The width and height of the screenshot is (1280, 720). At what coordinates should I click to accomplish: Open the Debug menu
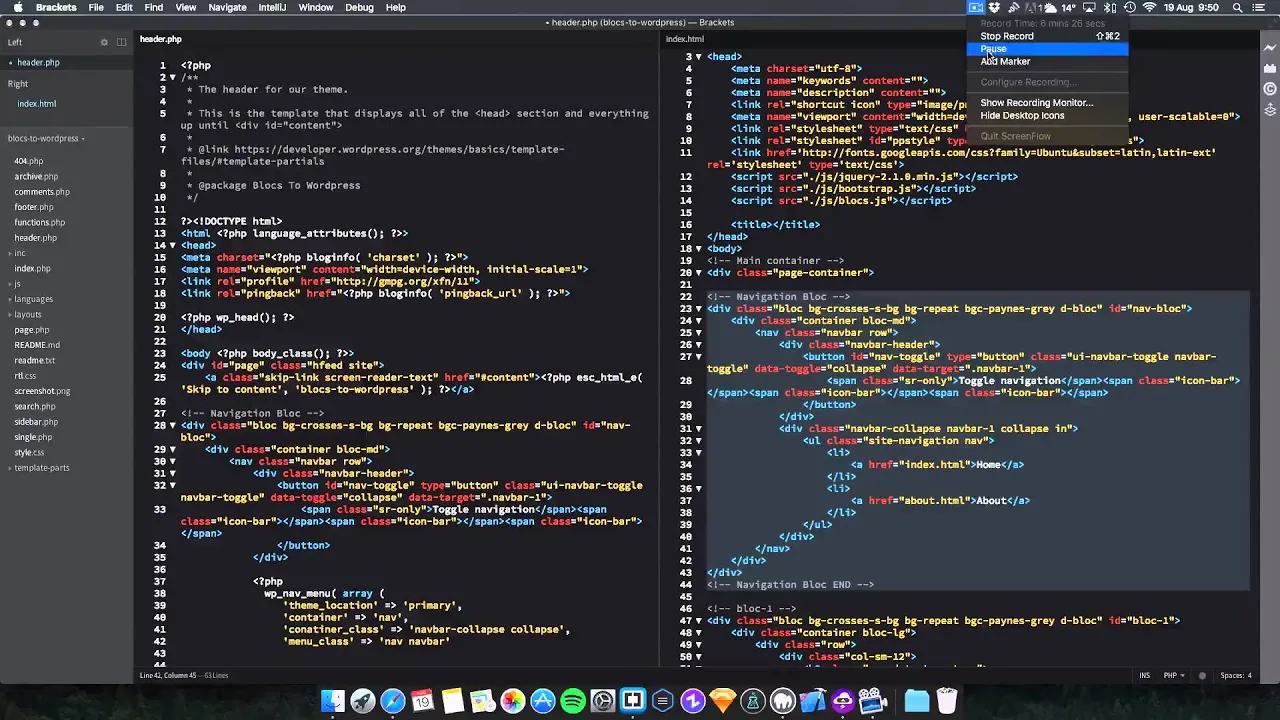click(x=359, y=7)
